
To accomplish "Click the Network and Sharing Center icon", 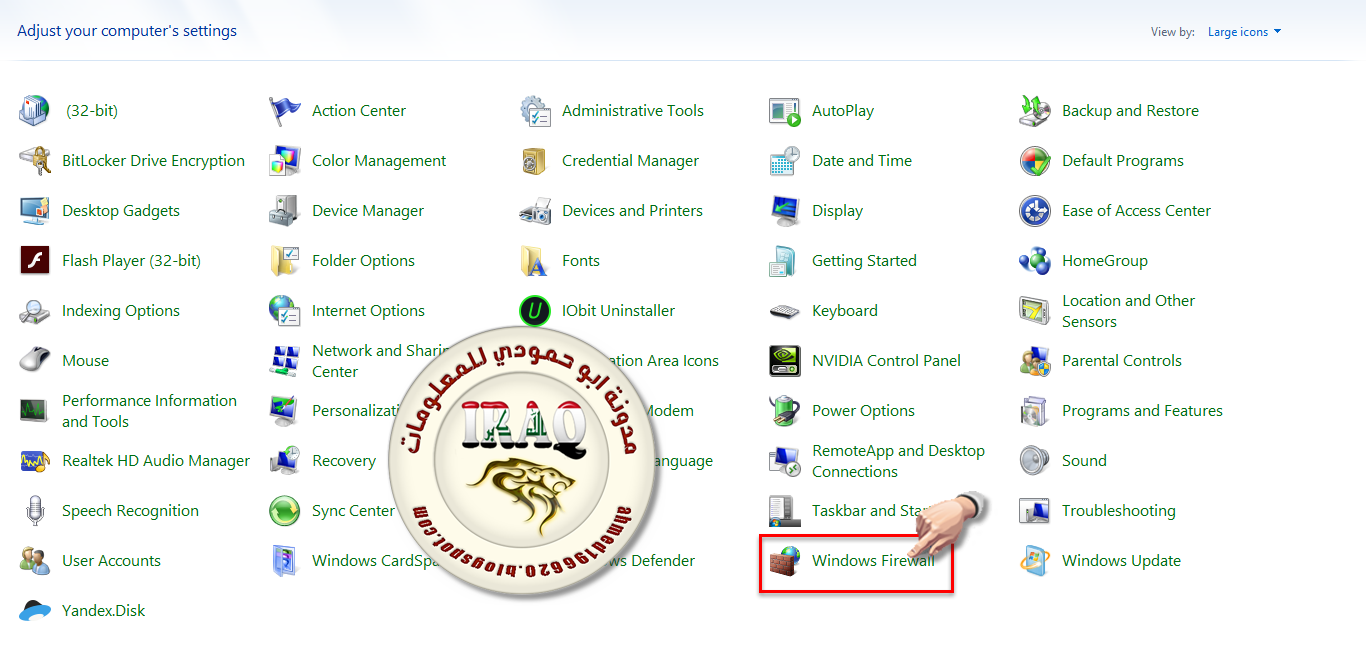I will pos(285,361).
